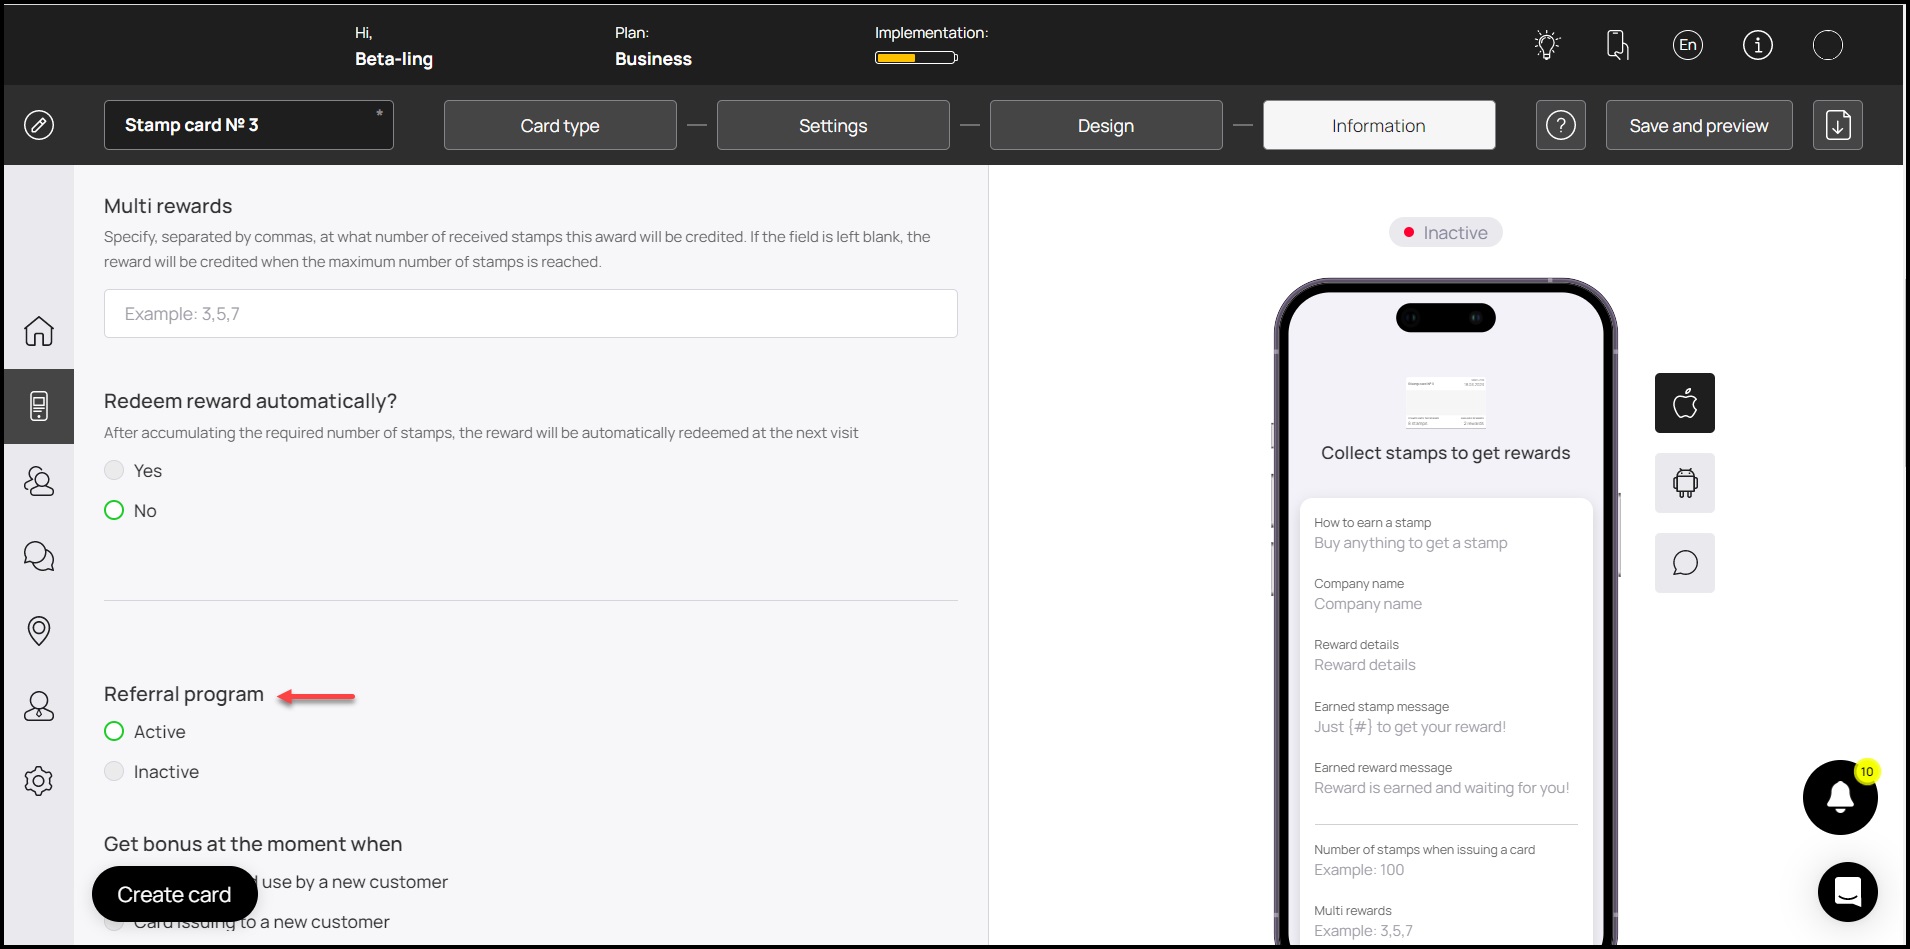The width and height of the screenshot is (1910, 949).
Task: Click the Implementation progress bar
Action: (x=916, y=58)
